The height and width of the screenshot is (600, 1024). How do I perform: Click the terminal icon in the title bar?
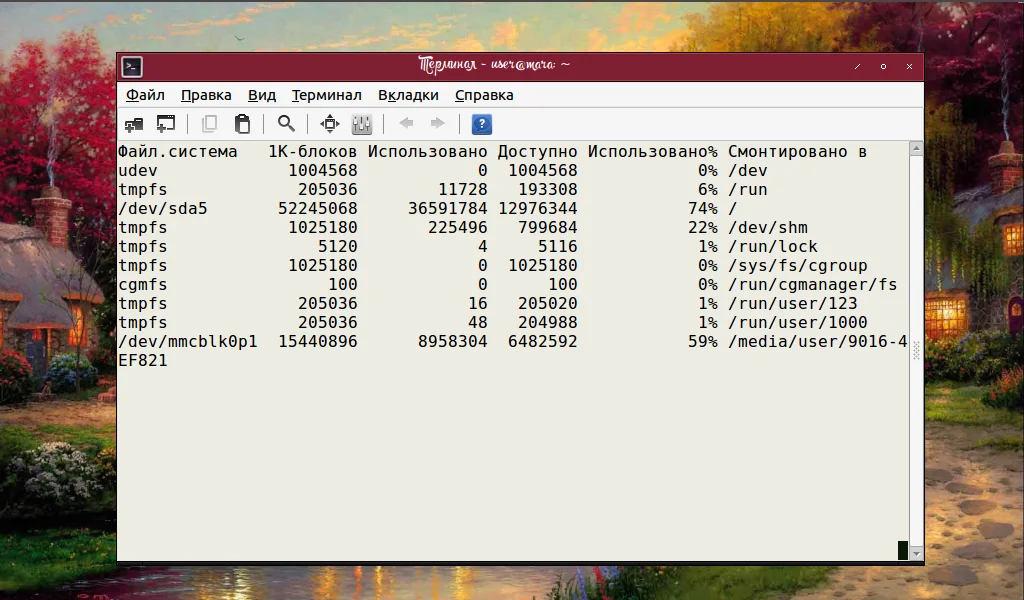[x=132, y=67]
